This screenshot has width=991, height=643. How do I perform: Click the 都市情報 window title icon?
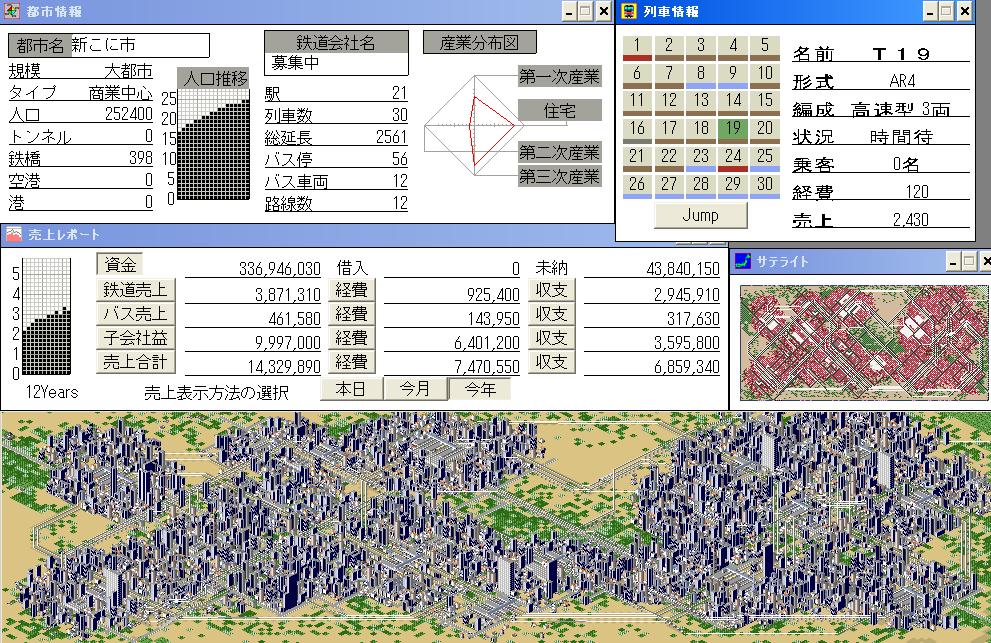12,11
